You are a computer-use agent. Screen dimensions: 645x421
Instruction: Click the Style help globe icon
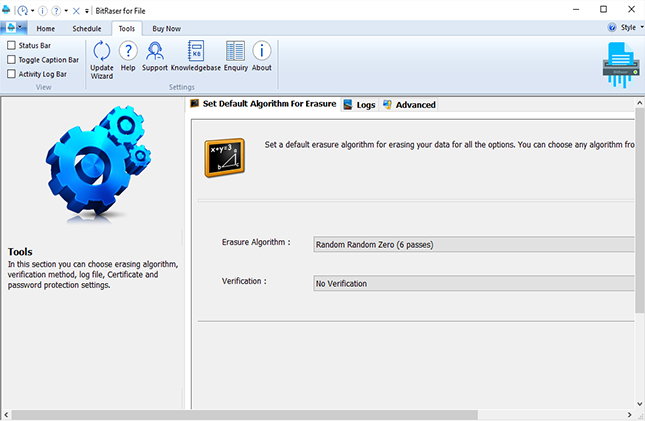[612, 28]
